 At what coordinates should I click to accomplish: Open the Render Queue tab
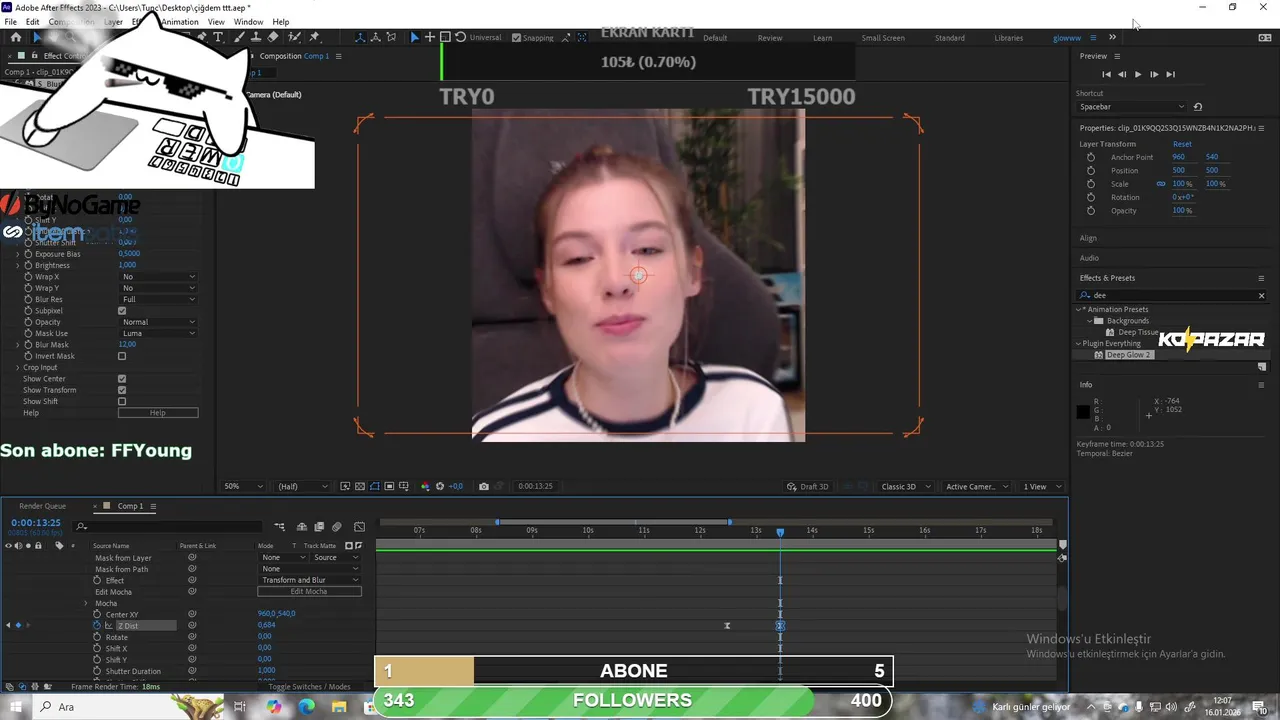click(42, 506)
